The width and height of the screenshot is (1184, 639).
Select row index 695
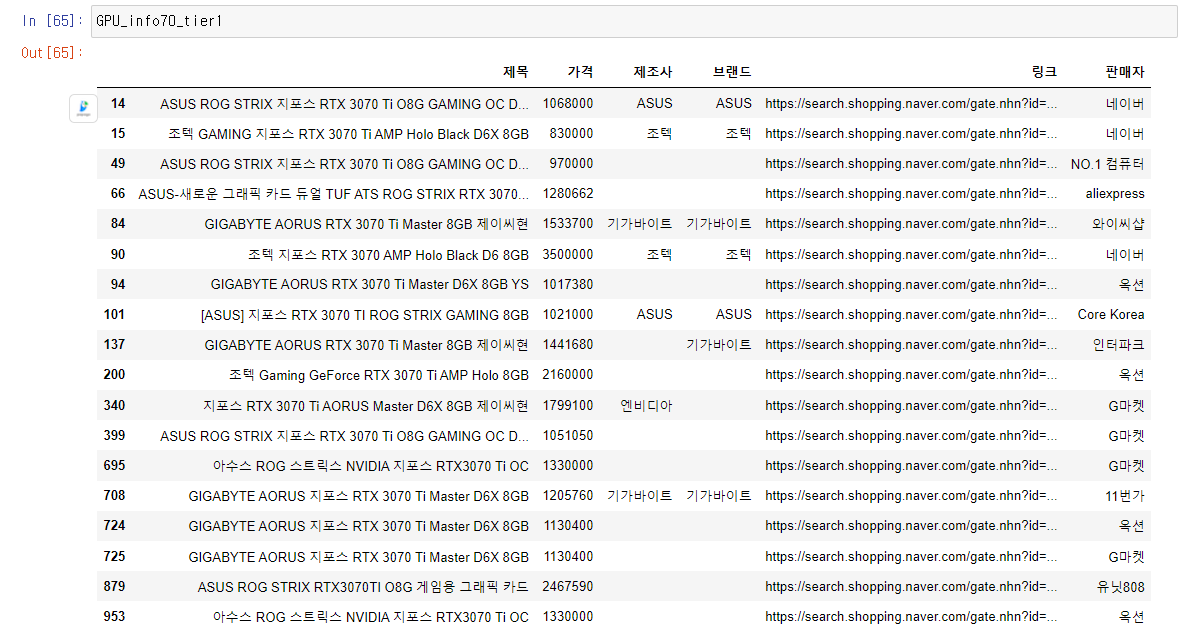point(115,466)
